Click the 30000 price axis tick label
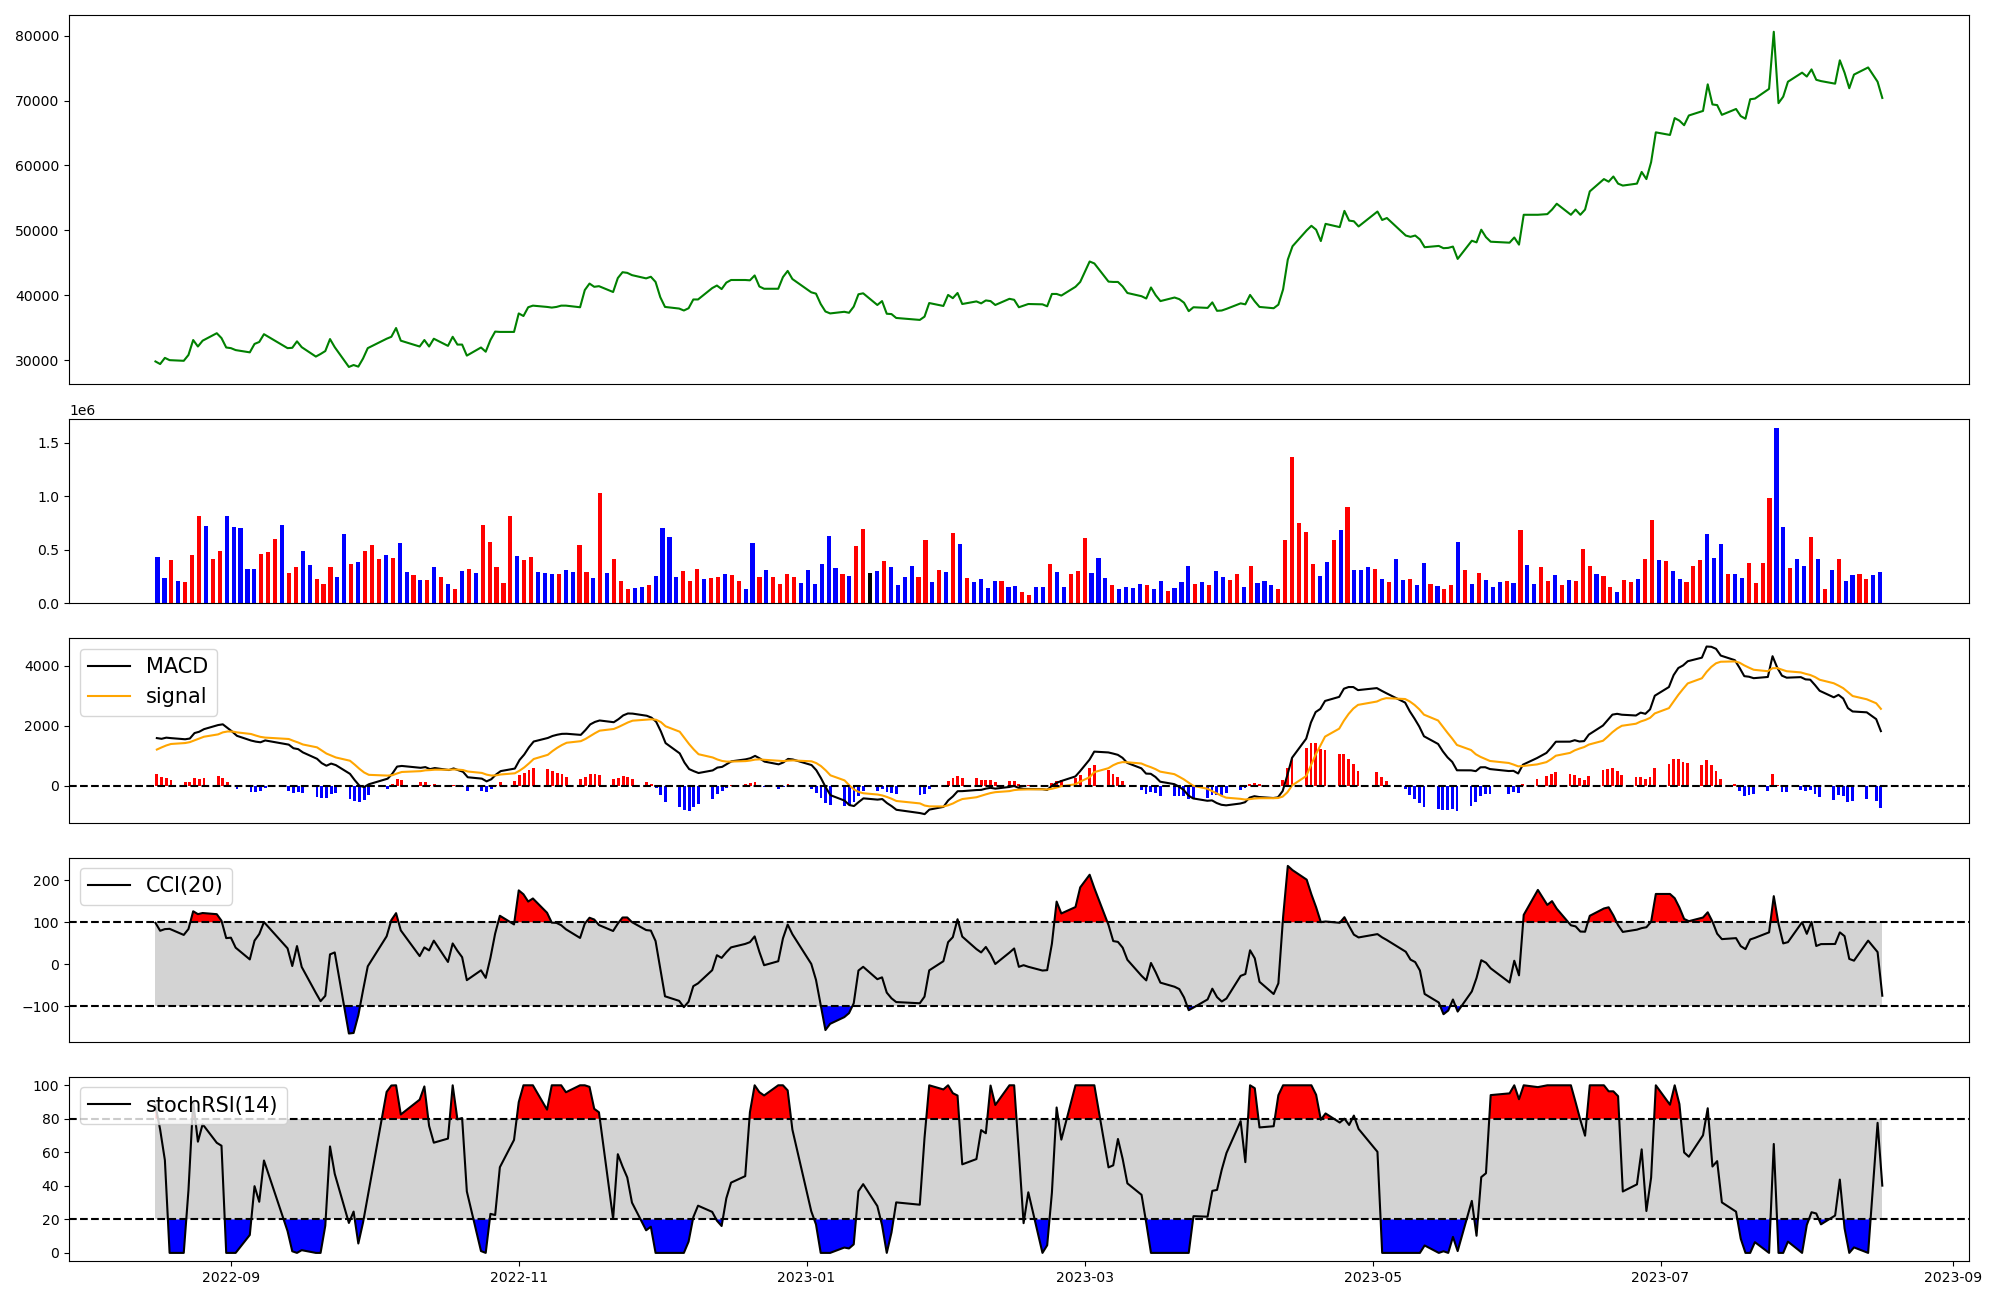Viewport: 2000px width, 1300px height. tap(38, 361)
